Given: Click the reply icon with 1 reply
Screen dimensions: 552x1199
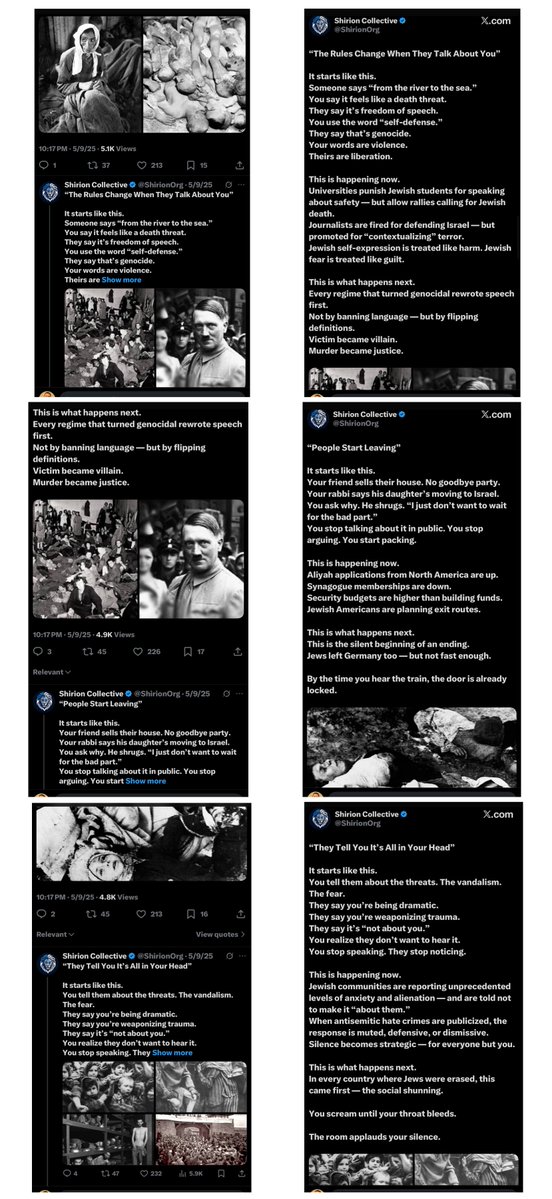Looking at the screenshot, I should (x=43, y=165).
